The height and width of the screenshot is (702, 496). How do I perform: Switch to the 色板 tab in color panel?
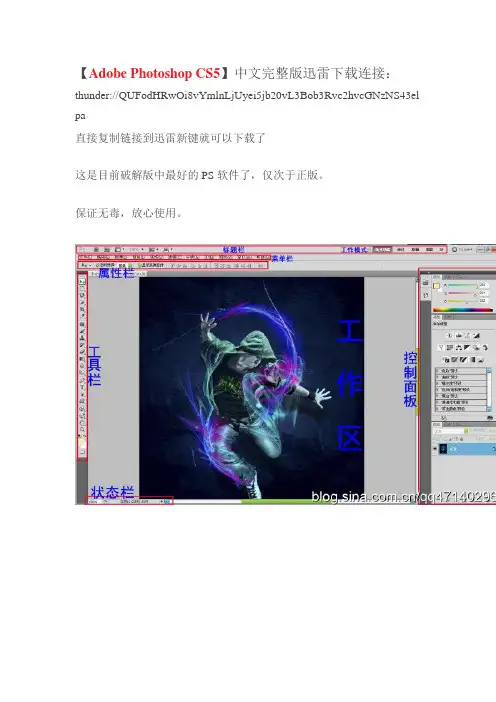pos(448,277)
